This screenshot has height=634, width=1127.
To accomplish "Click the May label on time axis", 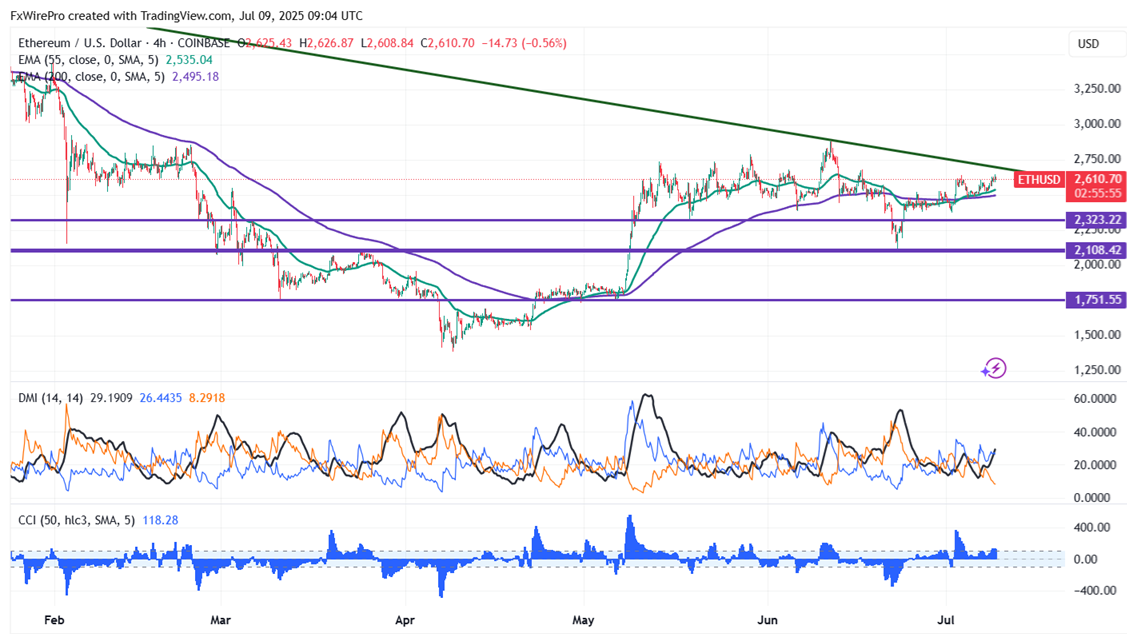I will [583, 620].
